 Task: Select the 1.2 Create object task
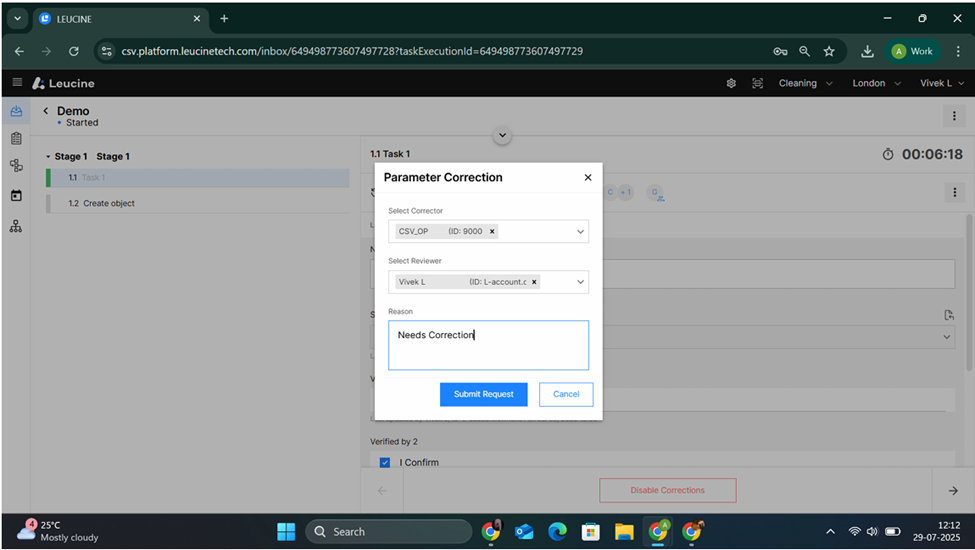point(108,203)
